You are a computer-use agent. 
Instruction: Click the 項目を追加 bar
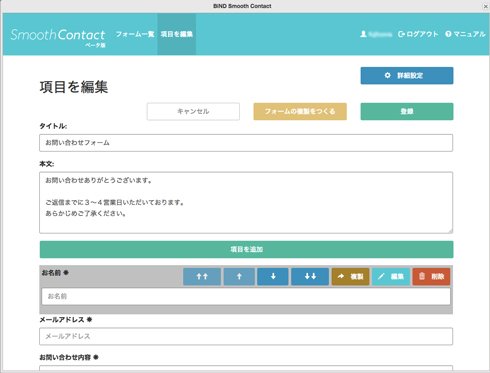[x=246, y=249]
